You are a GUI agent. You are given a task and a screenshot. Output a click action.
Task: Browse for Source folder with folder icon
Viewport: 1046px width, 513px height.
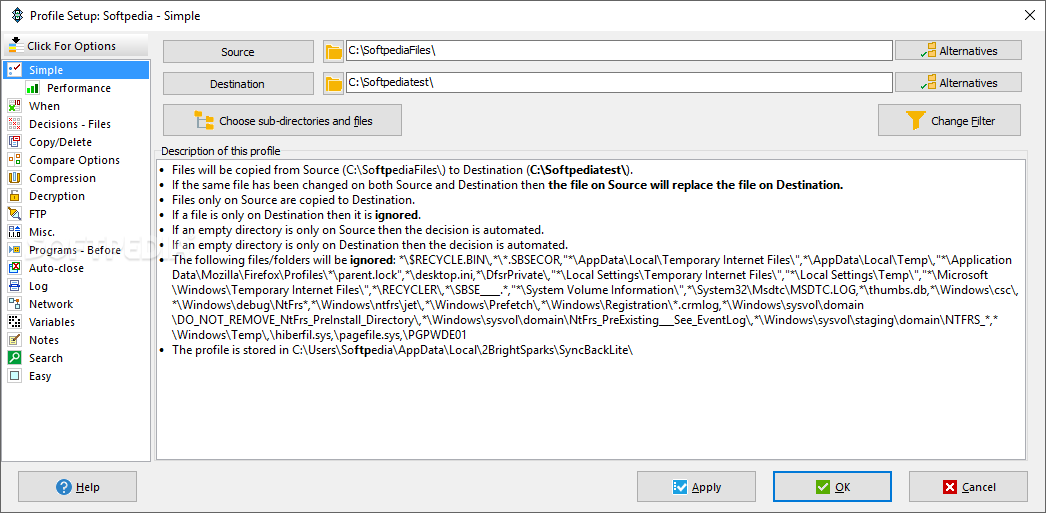(x=333, y=51)
